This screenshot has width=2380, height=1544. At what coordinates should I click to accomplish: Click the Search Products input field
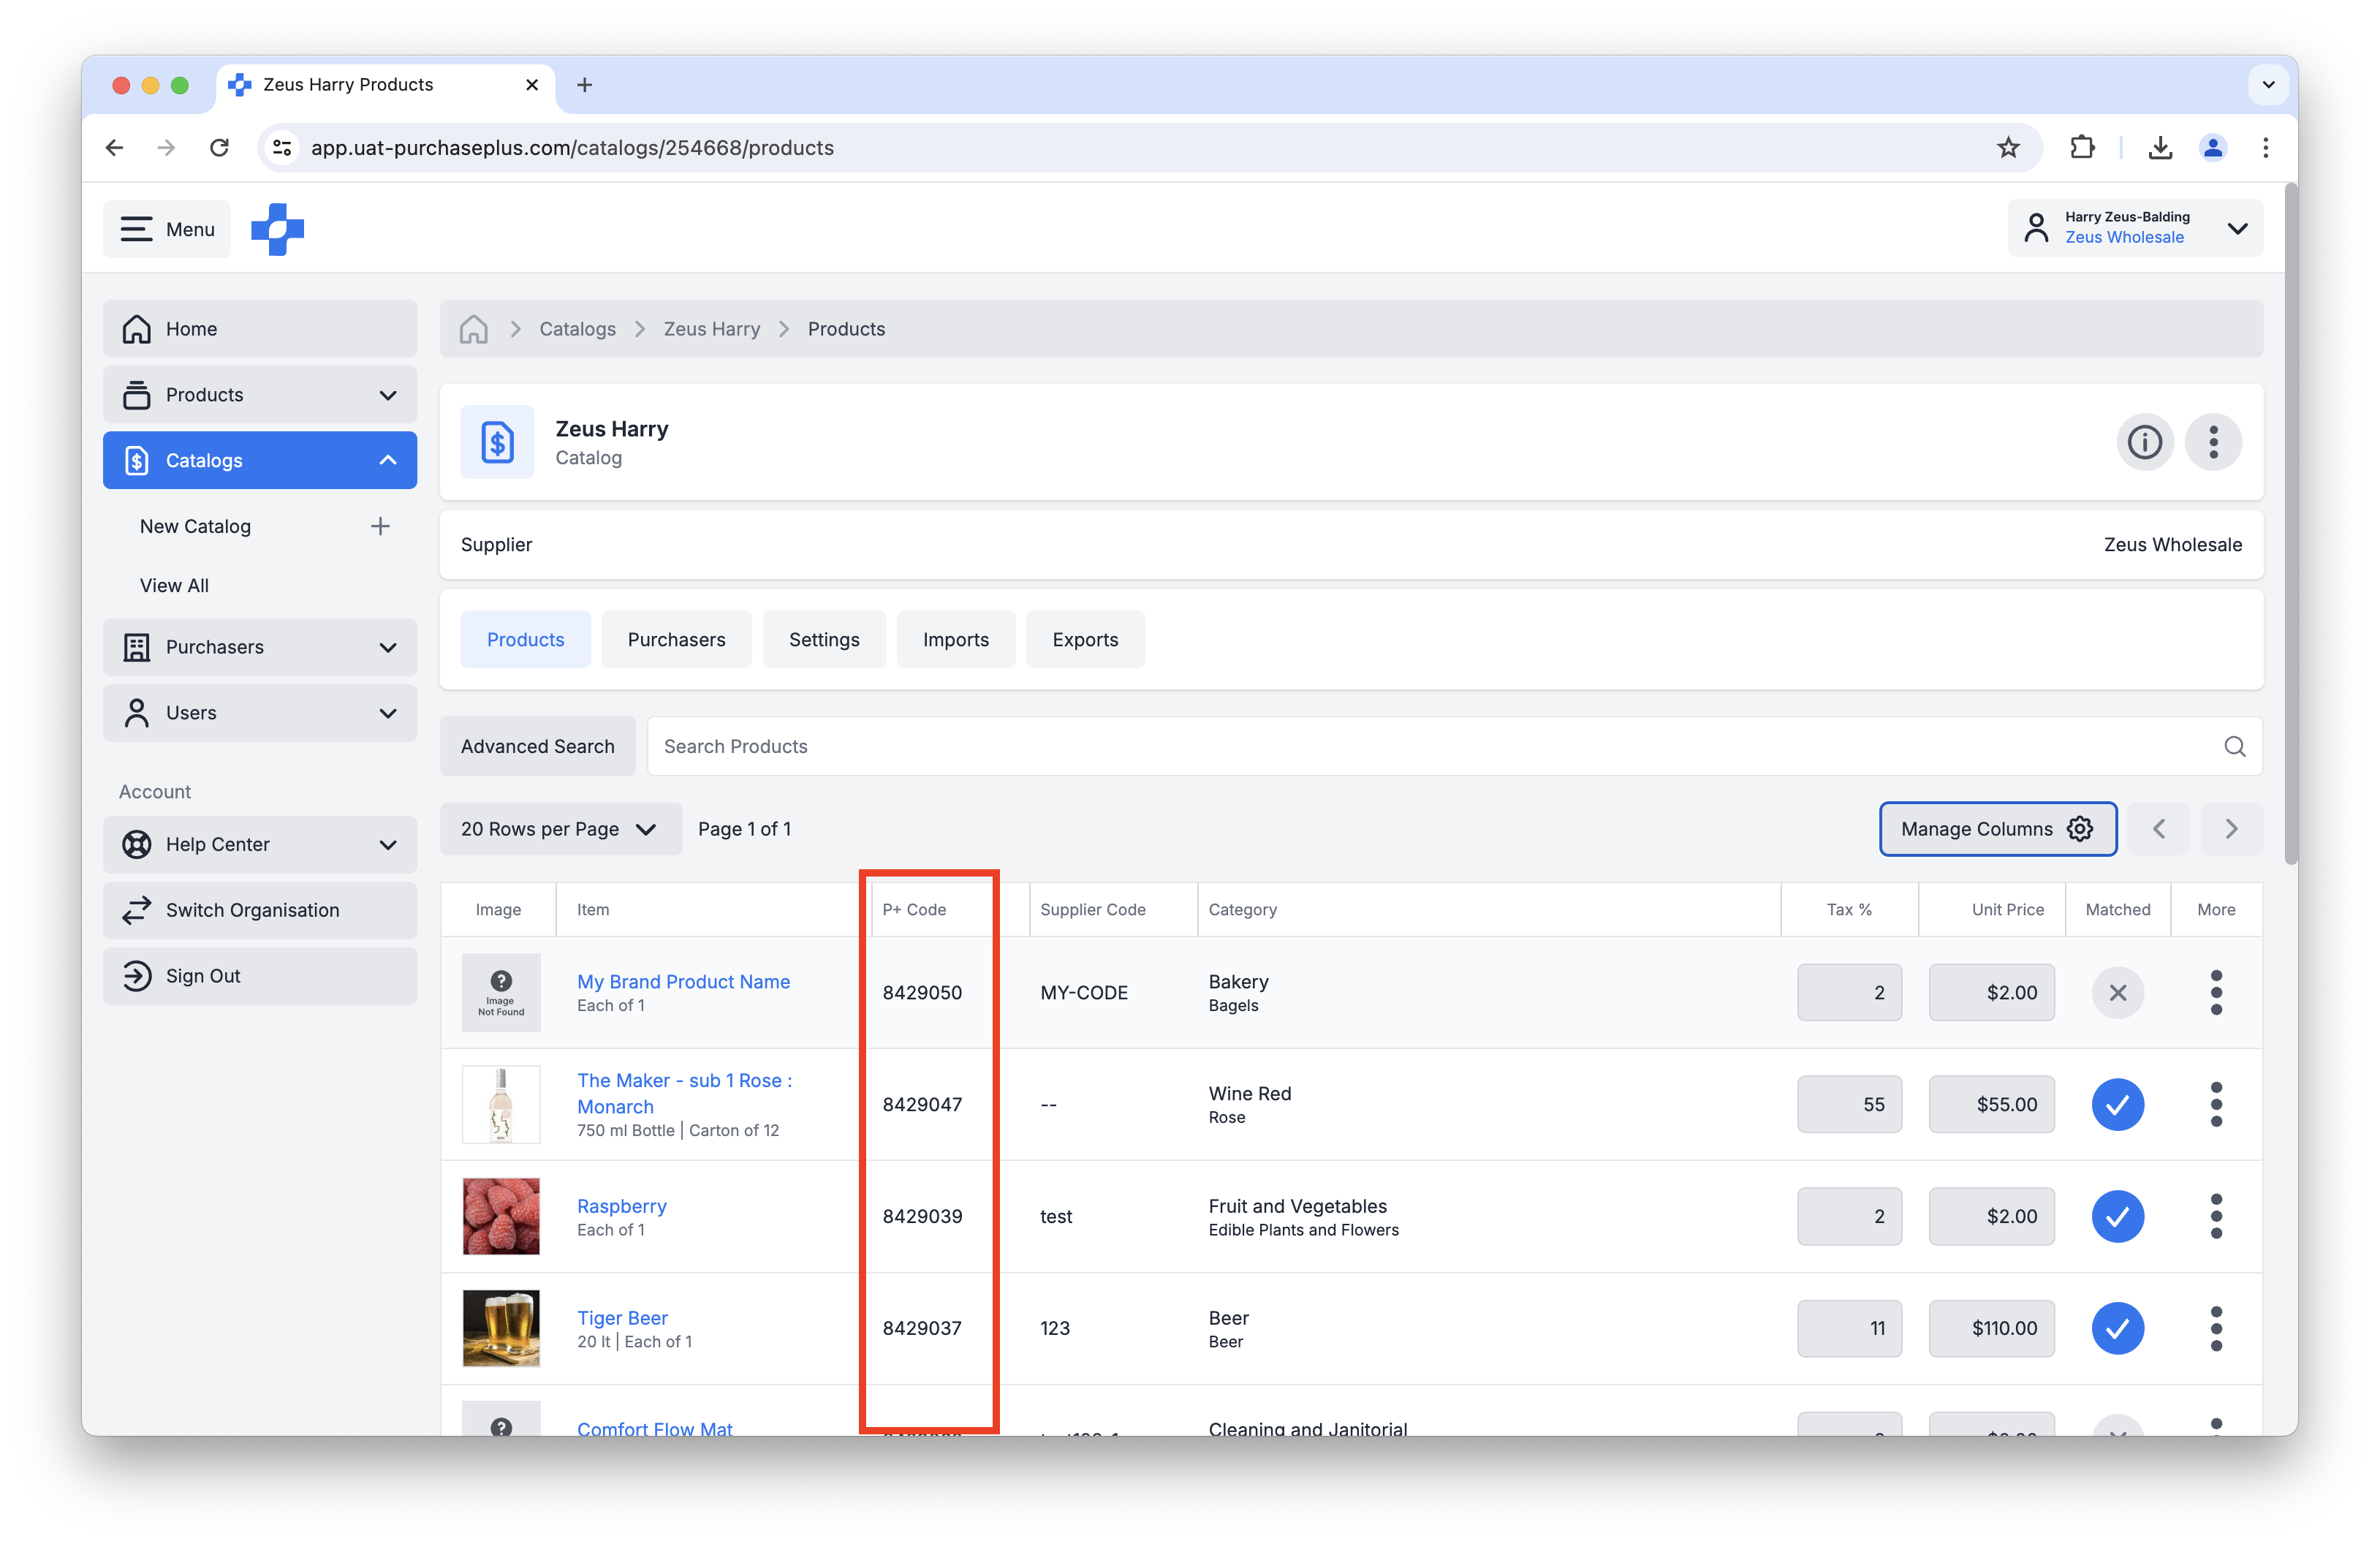pos(1430,746)
